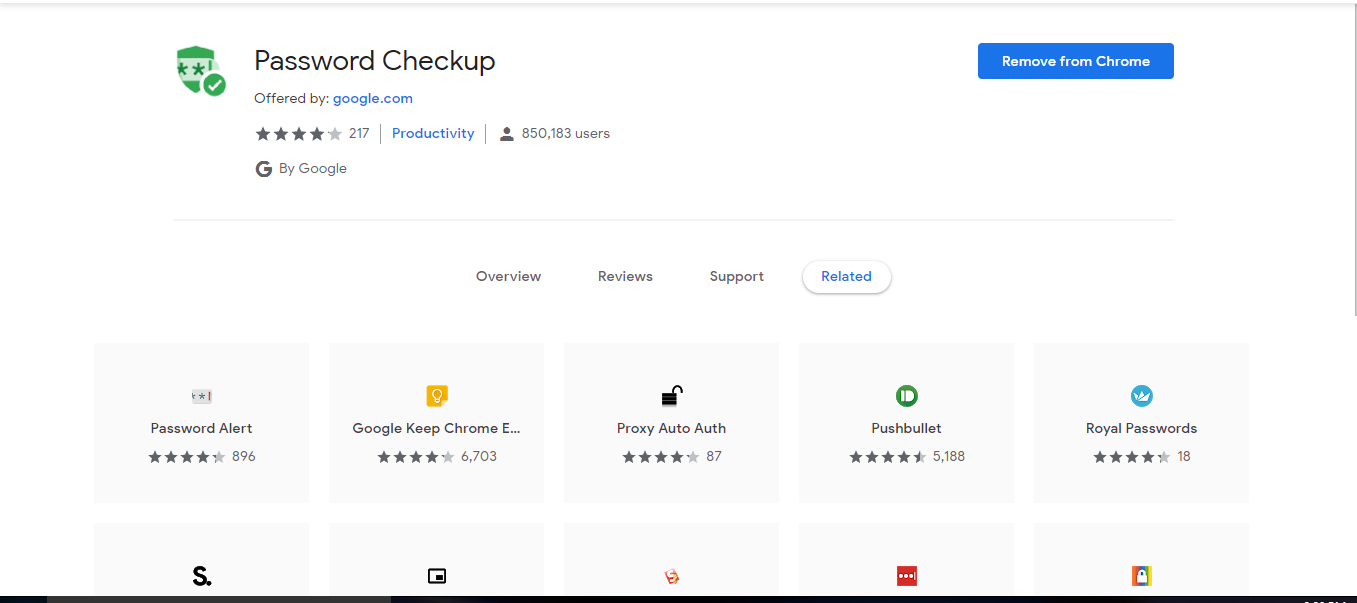1357x603 pixels.
Task: Click the Password Checkup star rating
Action: pyautogui.click(x=299, y=134)
